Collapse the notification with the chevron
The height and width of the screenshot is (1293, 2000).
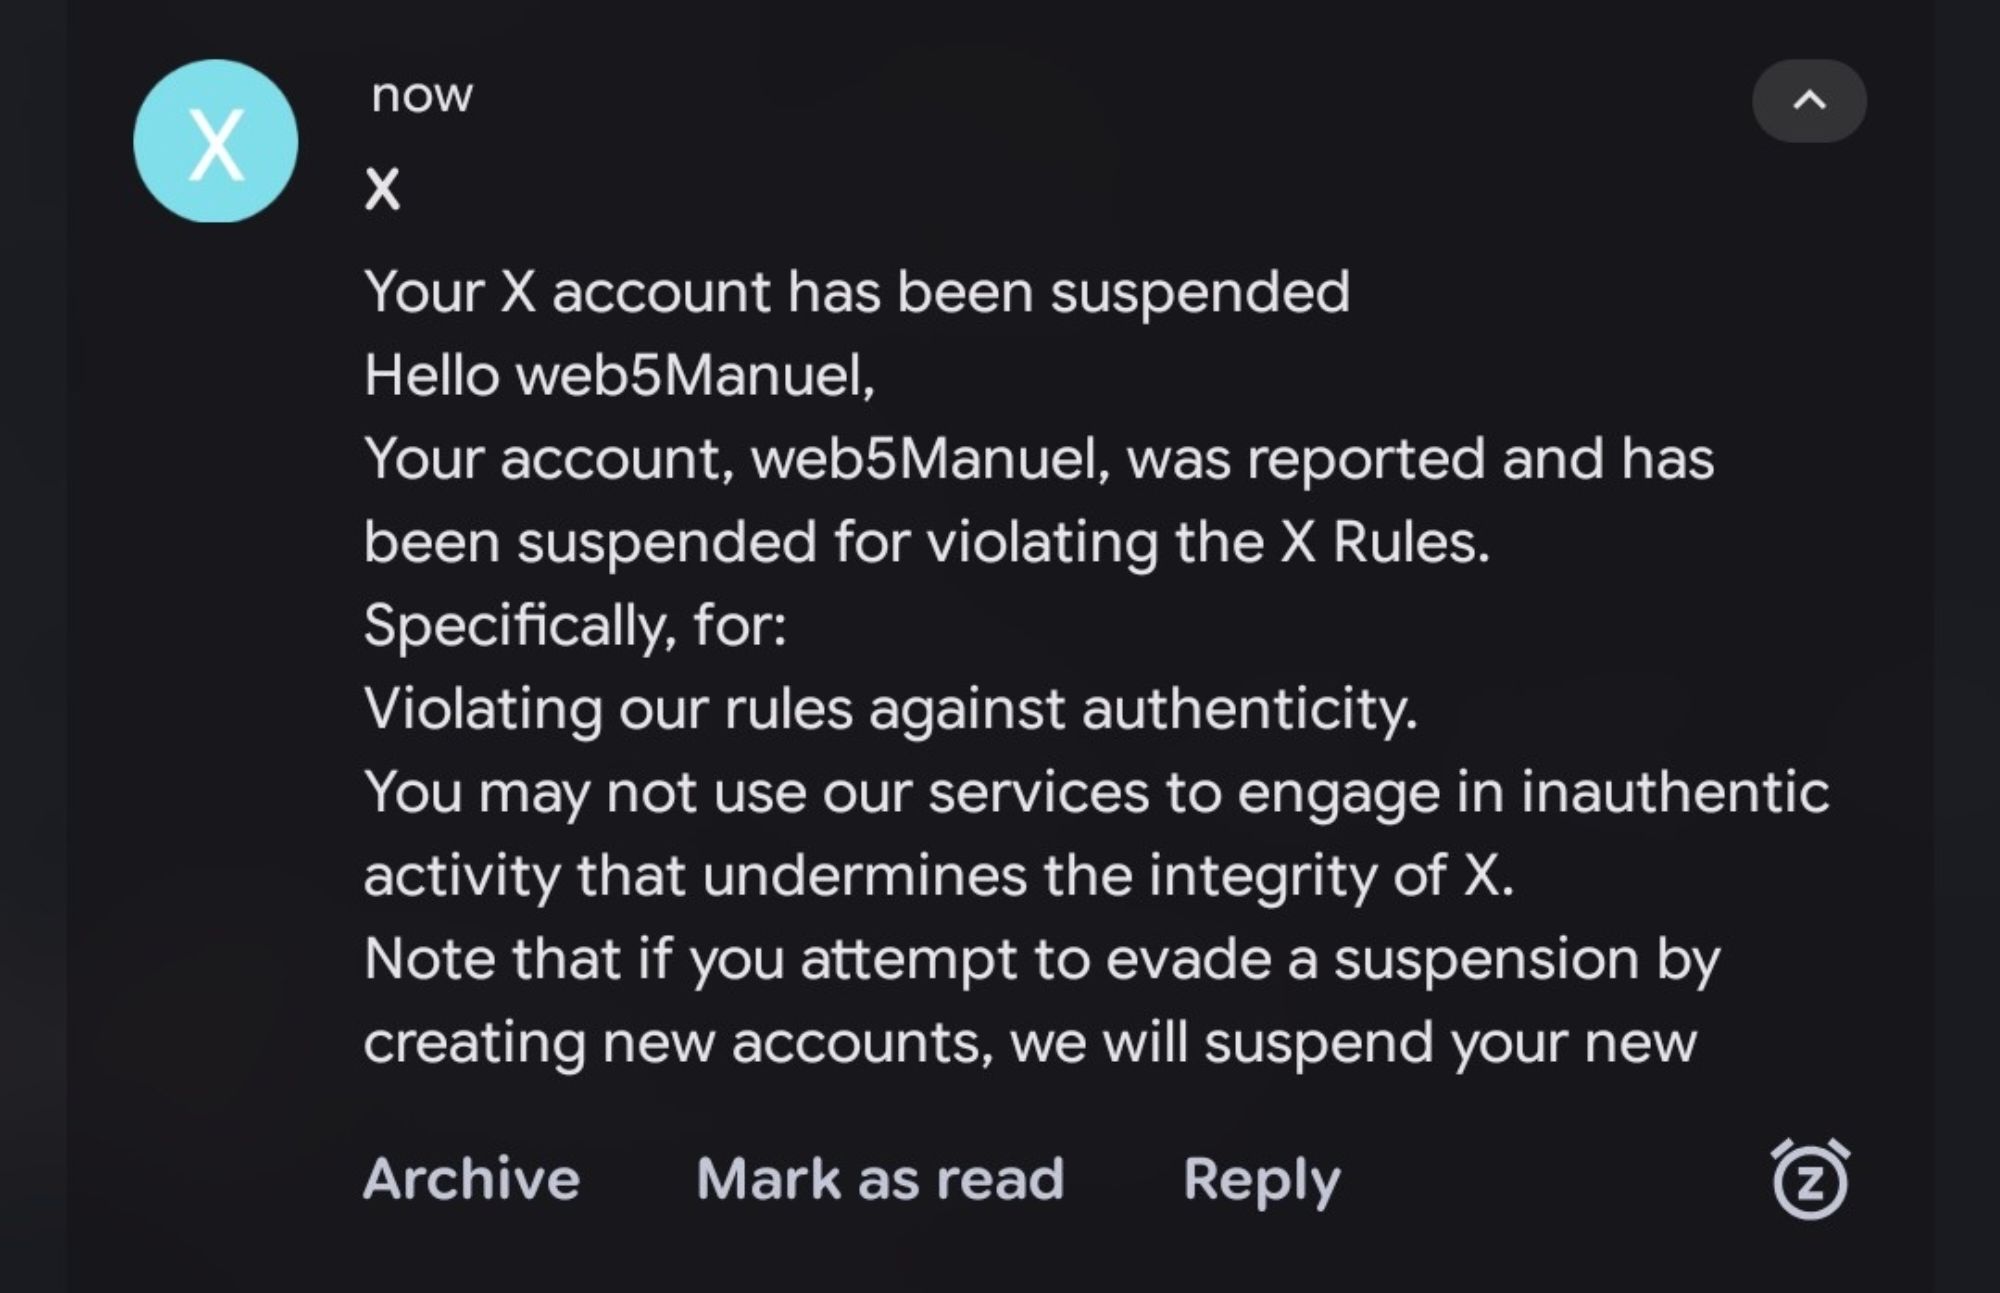[1808, 101]
